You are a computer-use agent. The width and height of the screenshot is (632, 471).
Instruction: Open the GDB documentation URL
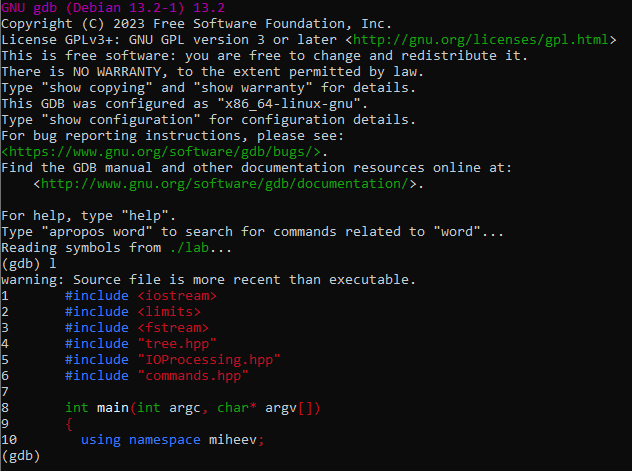[227, 184]
